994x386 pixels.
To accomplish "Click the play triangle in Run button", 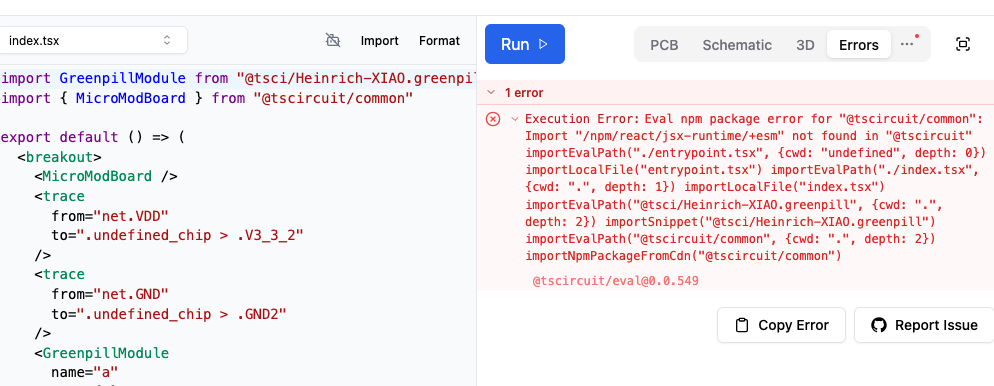I will [x=543, y=44].
